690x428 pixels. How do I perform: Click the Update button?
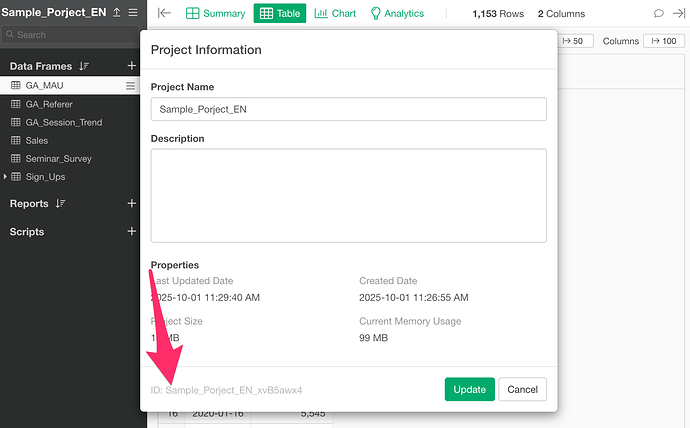click(469, 389)
